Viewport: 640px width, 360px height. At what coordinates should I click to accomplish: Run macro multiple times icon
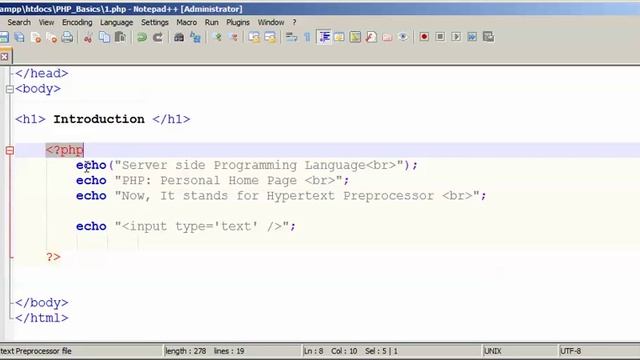(x=472, y=37)
